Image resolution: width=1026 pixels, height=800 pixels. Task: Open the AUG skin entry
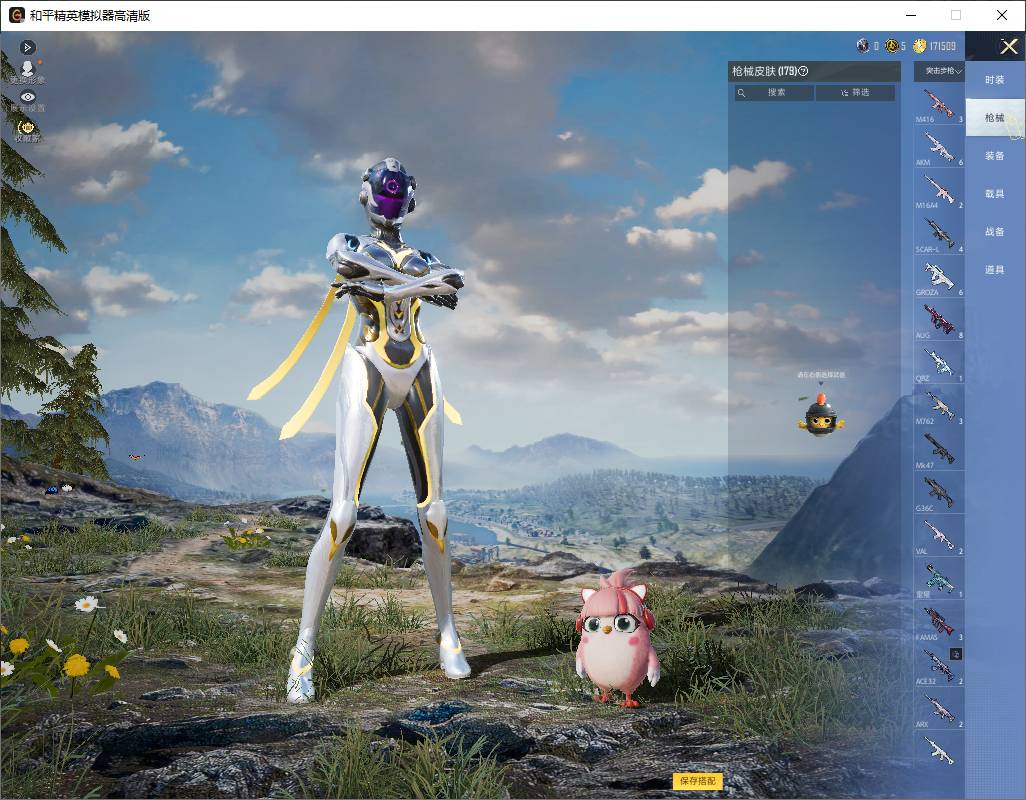click(939, 321)
